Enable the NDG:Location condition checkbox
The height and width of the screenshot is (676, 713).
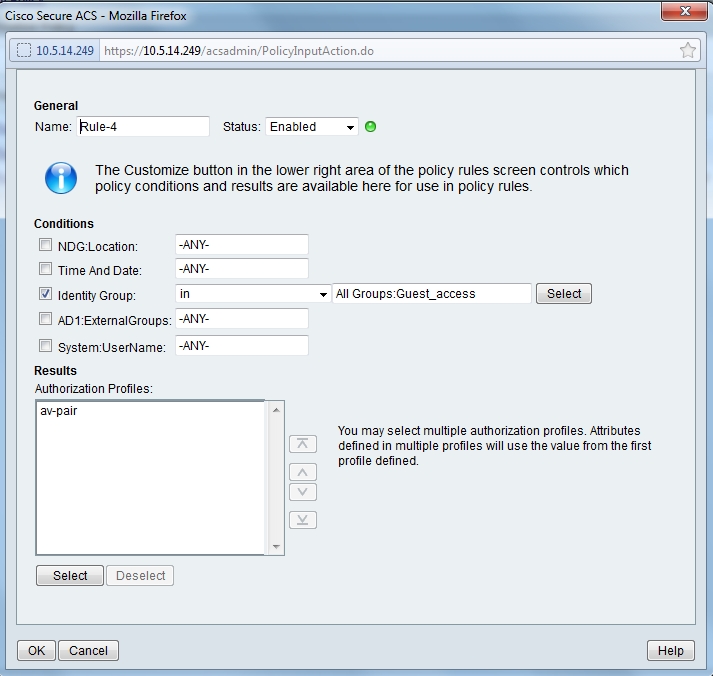[45, 245]
